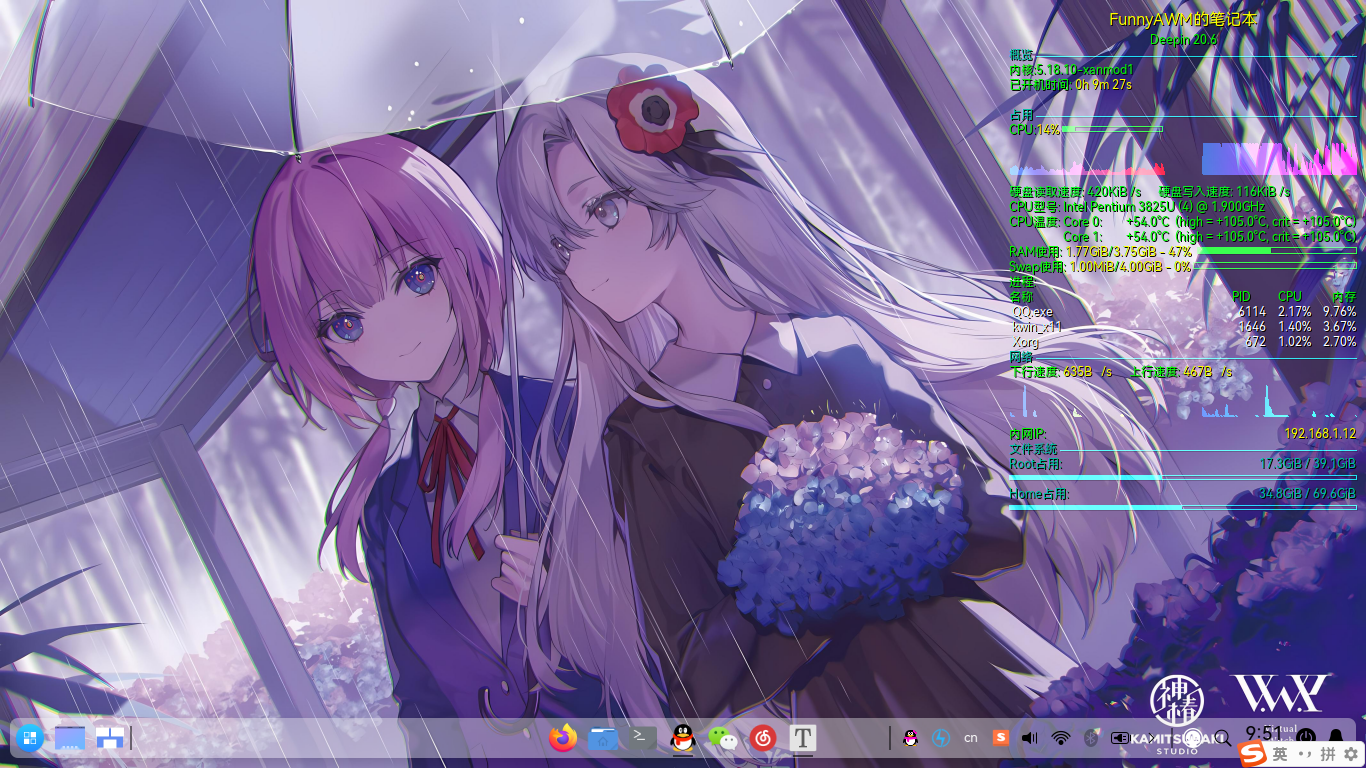
Task: Open the Deepin launcher
Action: (x=28, y=739)
